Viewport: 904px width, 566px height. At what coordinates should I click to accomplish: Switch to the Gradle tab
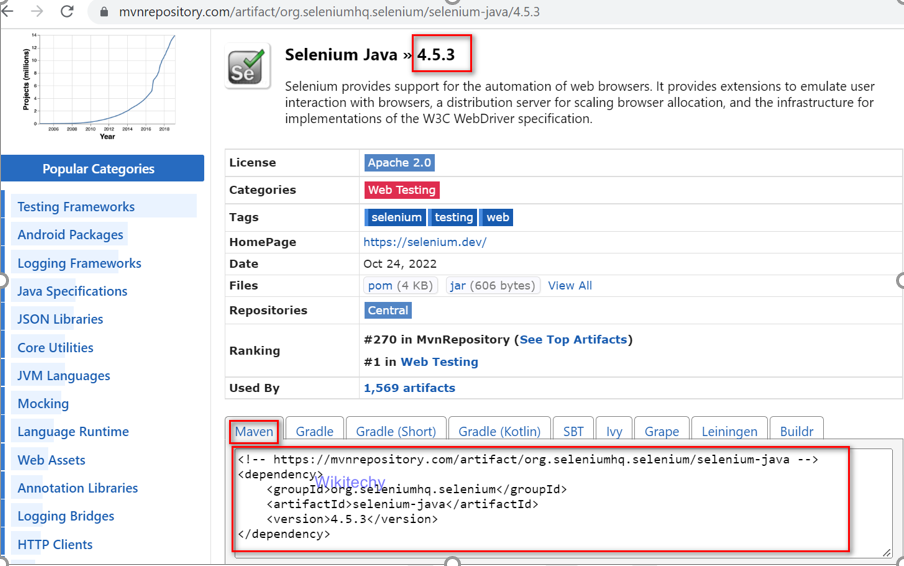pyautogui.click(x=314, y=431)
